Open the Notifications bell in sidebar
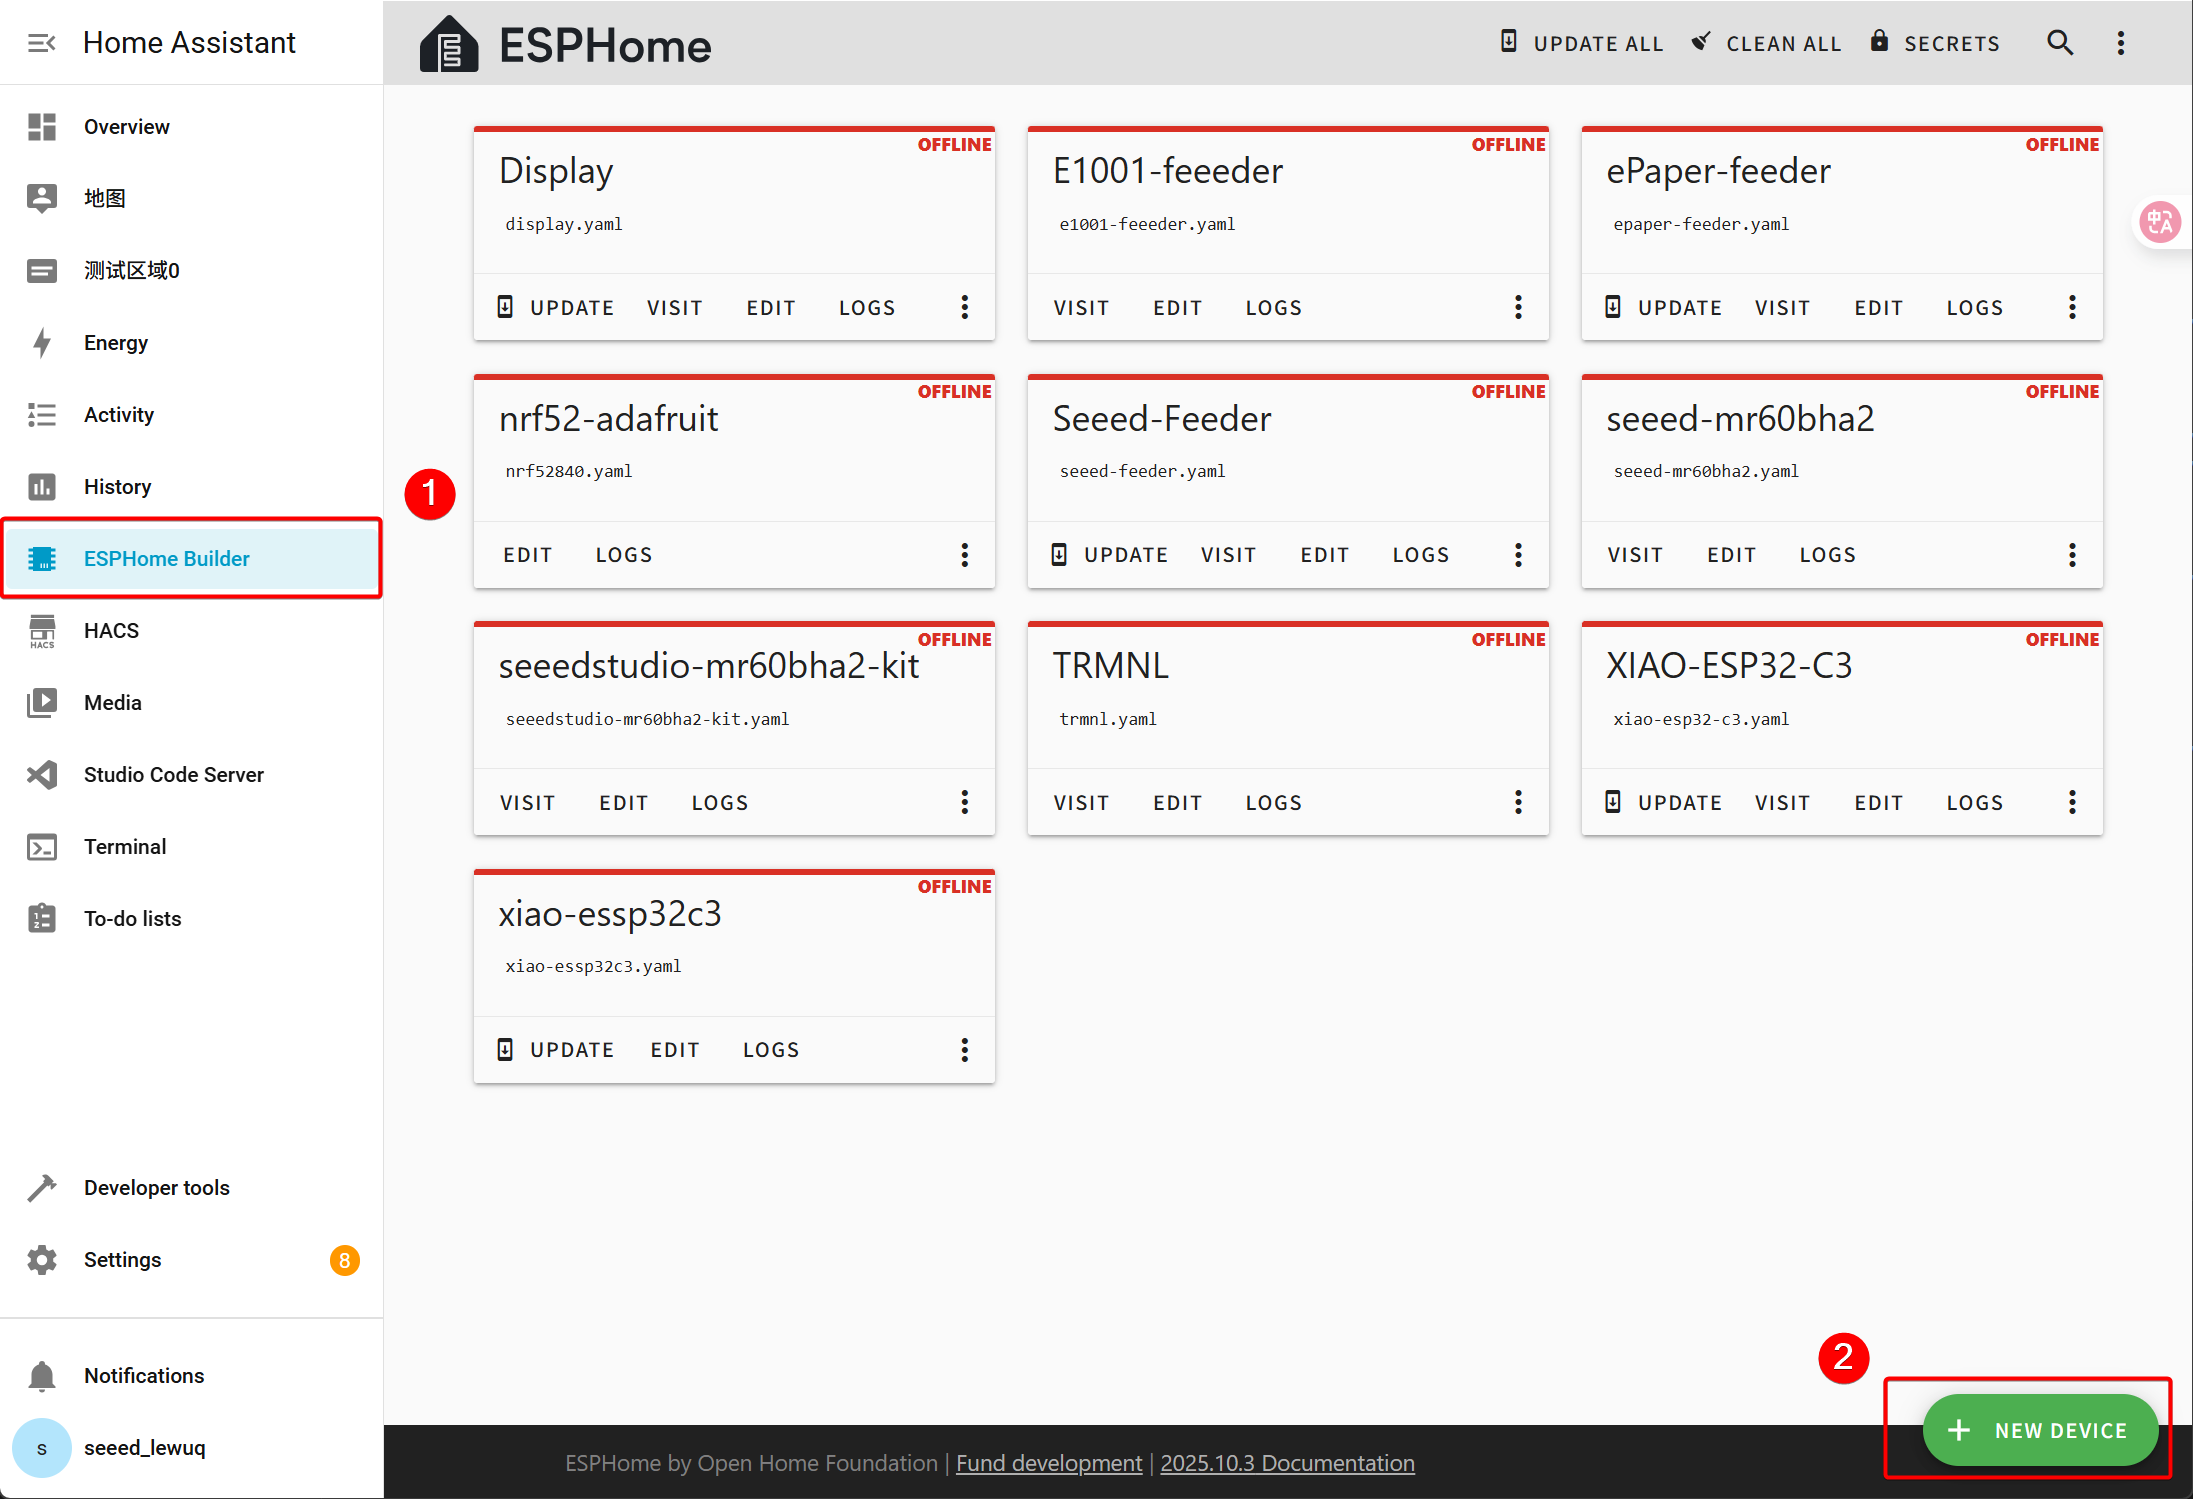The height and width of the screenshot is (1499, 2193). [42, 1376]
